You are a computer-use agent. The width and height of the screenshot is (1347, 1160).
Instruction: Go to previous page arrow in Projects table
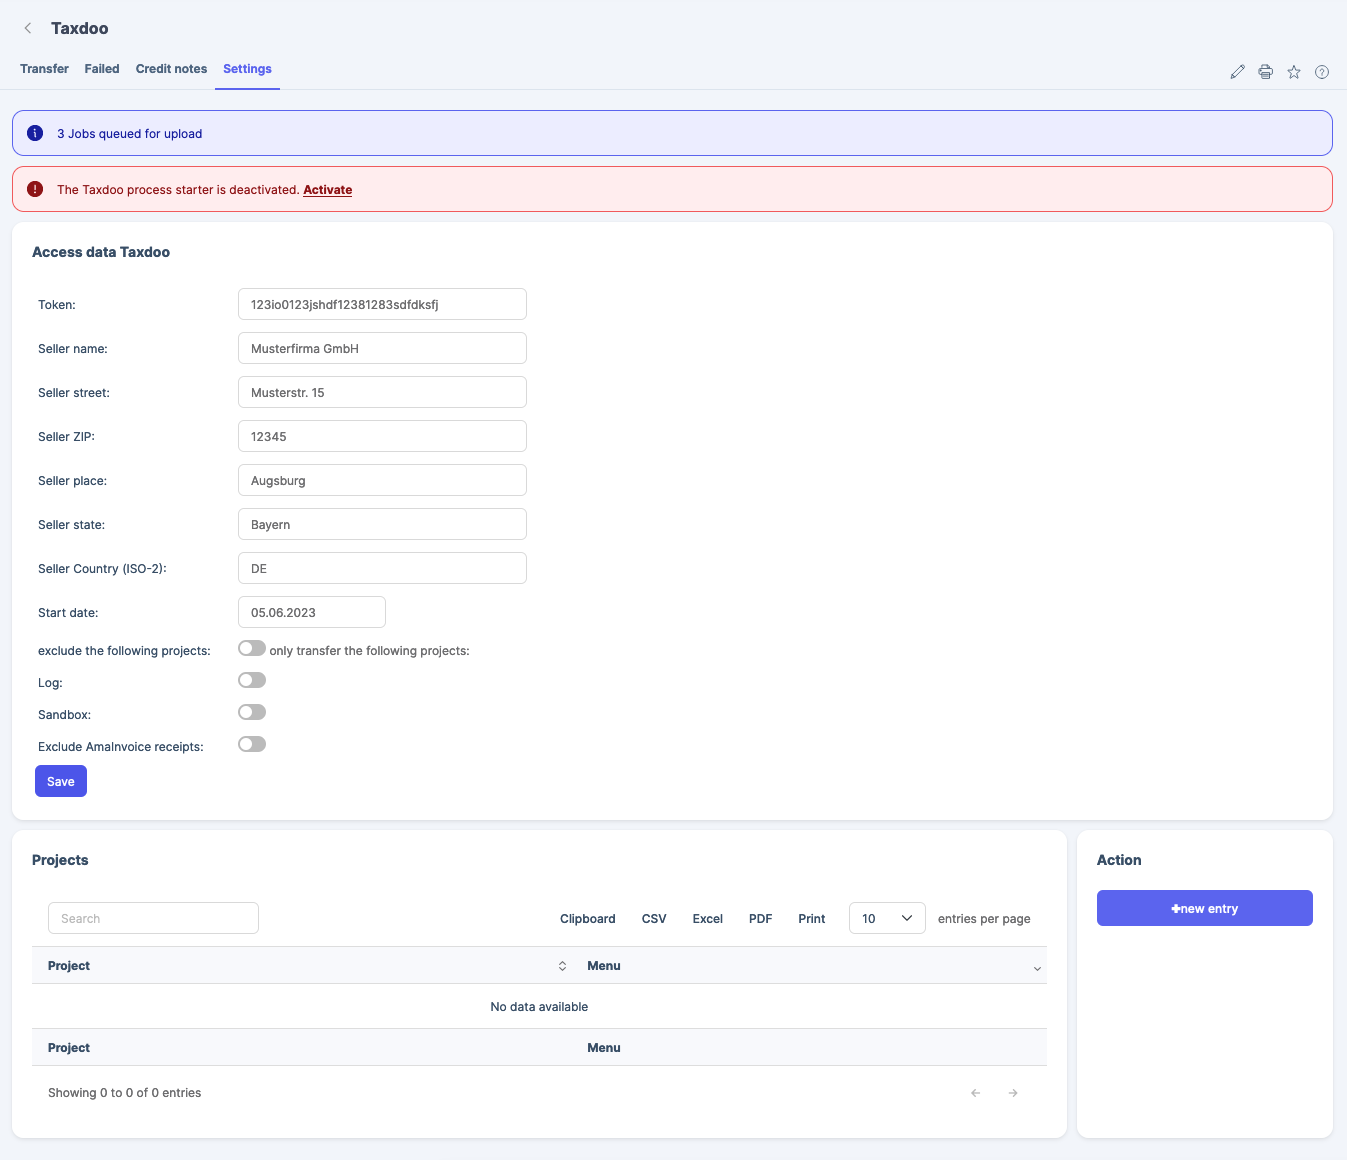(x=975, y=1093)
